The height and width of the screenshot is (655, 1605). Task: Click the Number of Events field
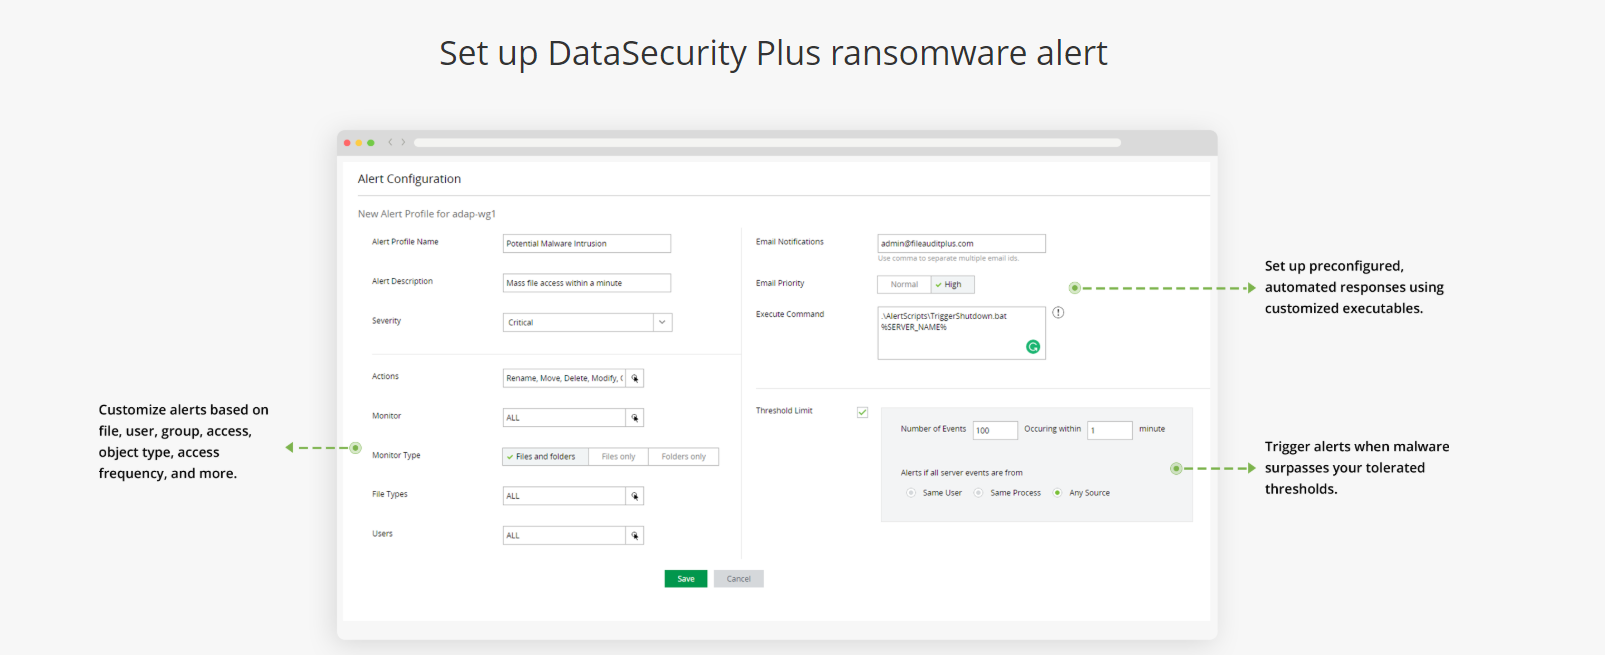click(995, 430)
